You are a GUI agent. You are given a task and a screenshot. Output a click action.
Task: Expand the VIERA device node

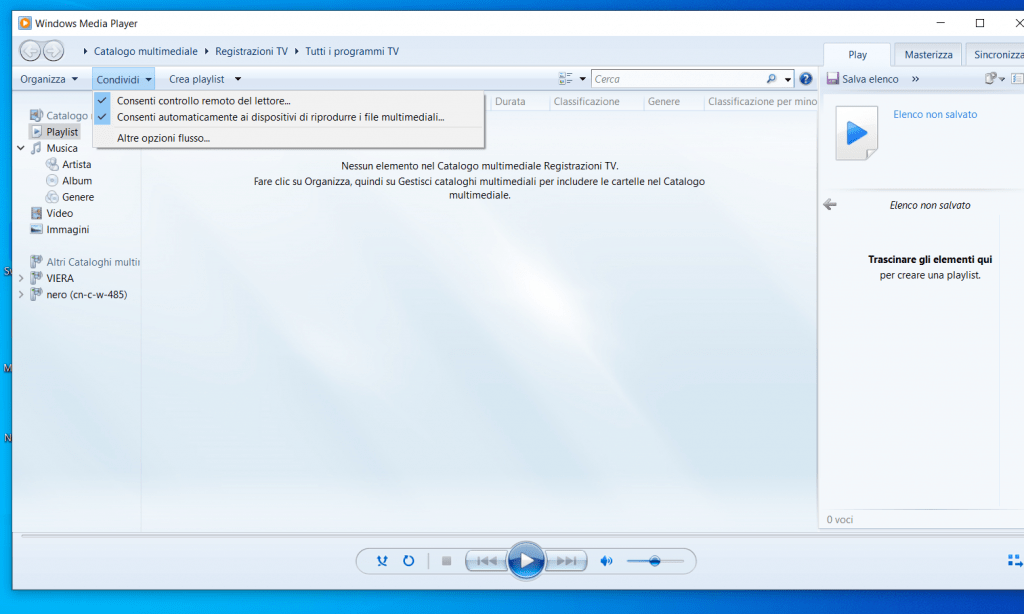click(21, 278)
